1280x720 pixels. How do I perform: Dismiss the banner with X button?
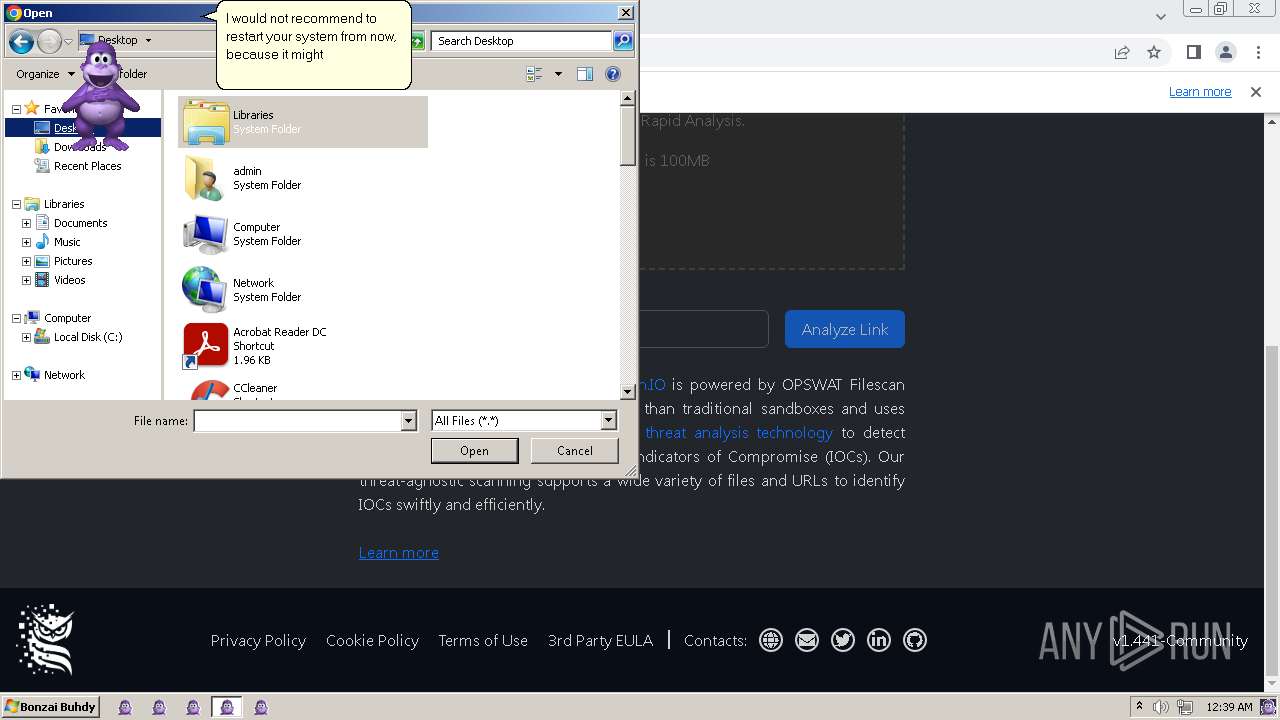(x=1256, y=91)
